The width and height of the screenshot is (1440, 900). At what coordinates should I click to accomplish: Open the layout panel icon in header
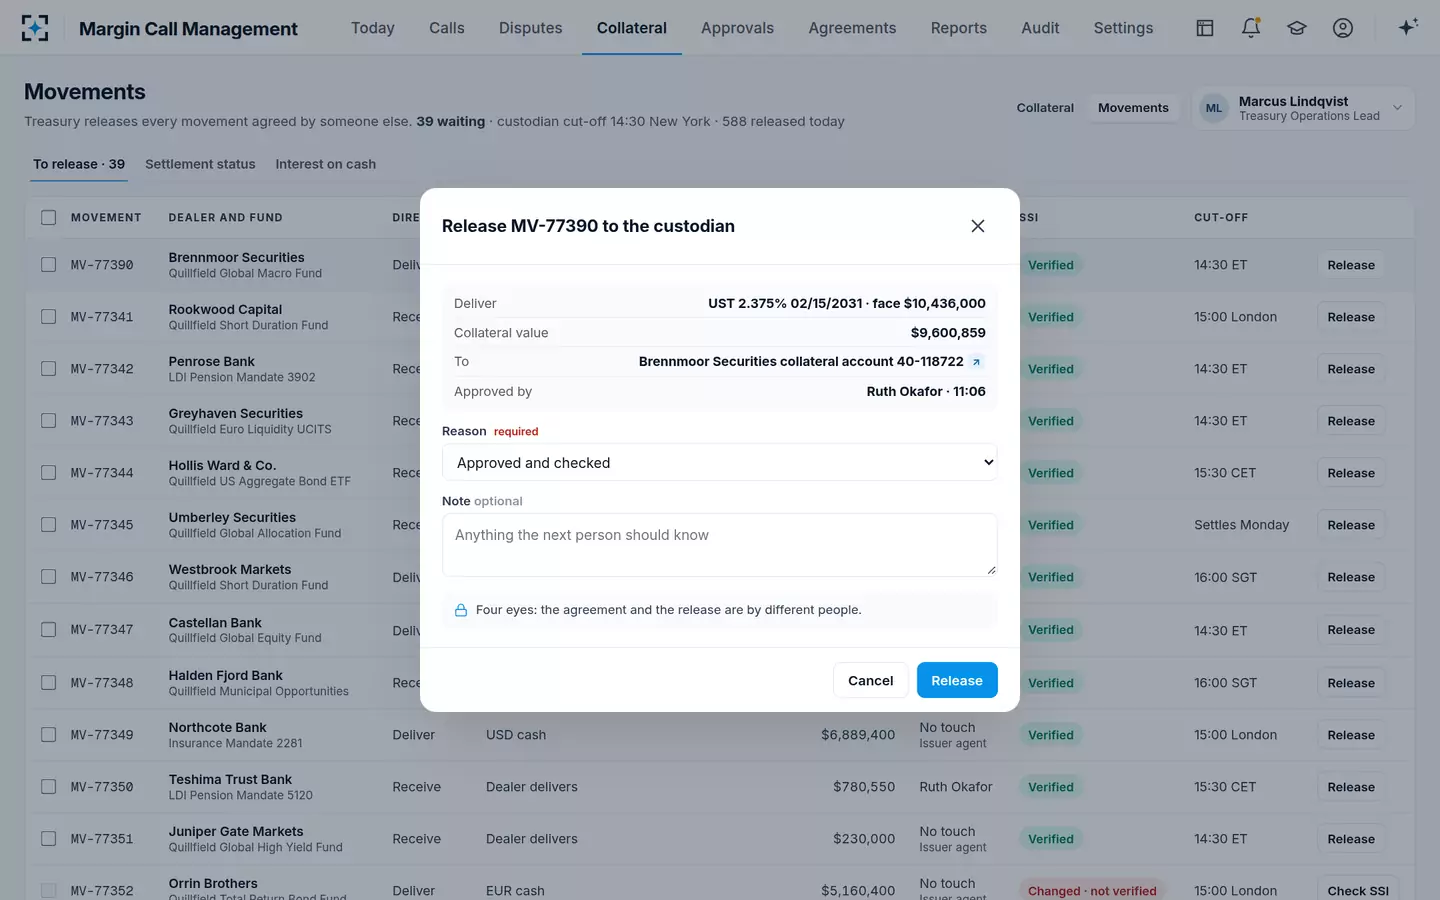(1205, 28)
